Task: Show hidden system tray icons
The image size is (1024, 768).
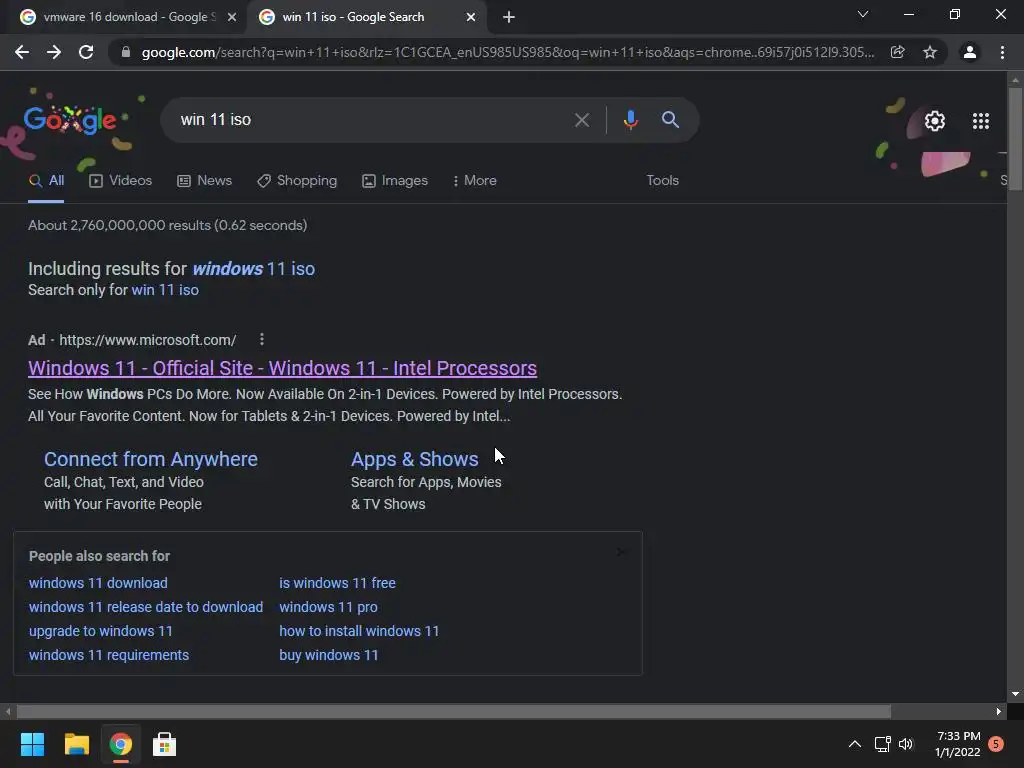Action: click(855, 744)
